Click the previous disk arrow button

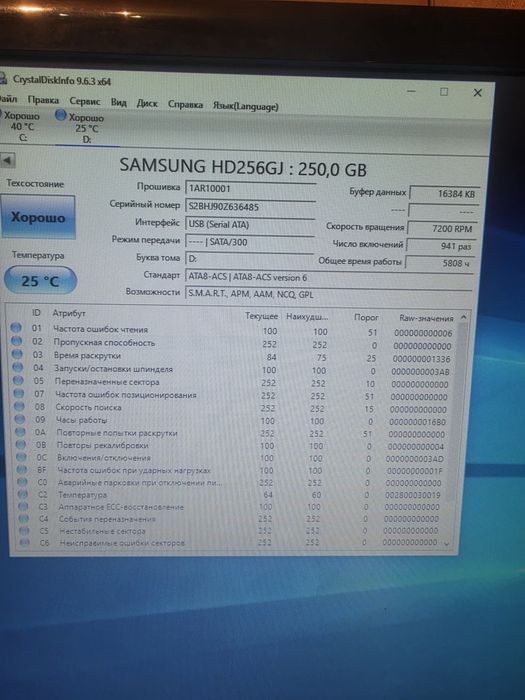7,160
